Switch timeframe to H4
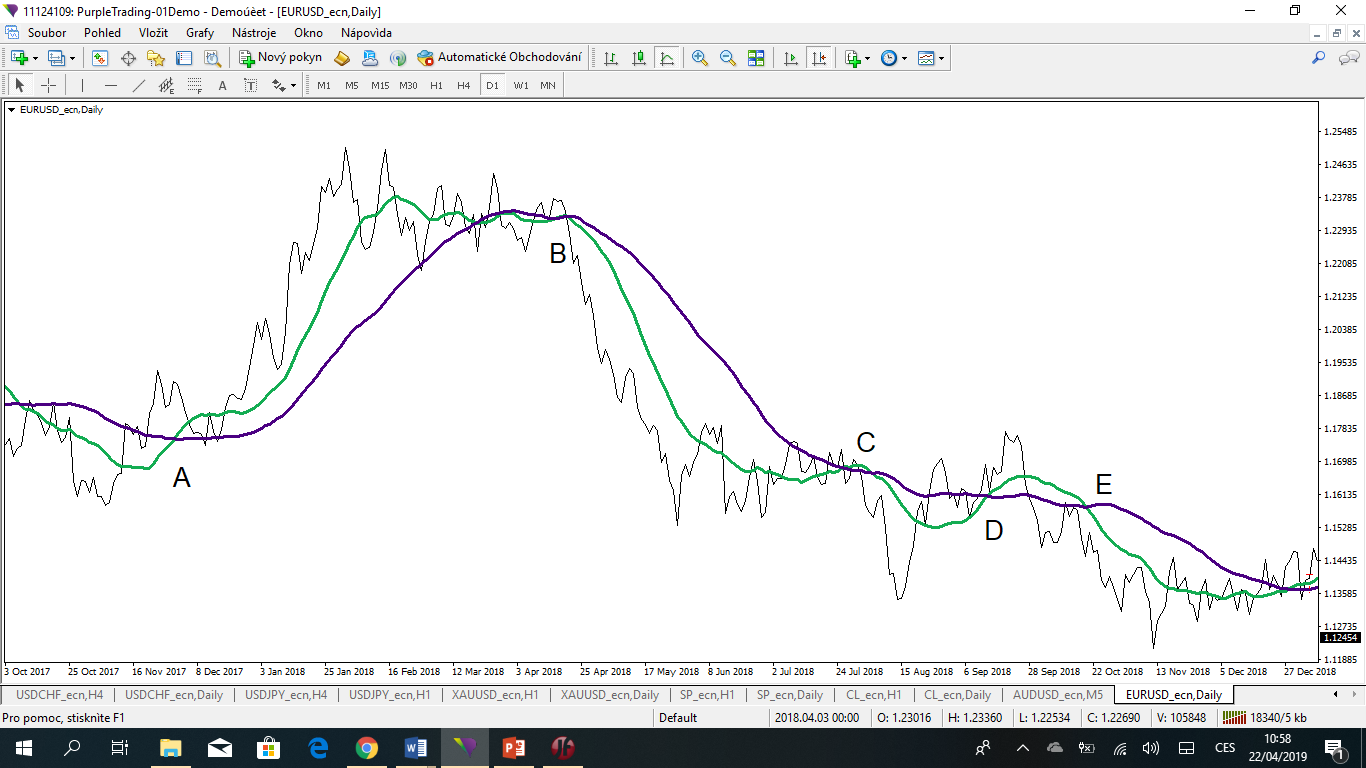1366x768 pixels. tap(462, 85)
